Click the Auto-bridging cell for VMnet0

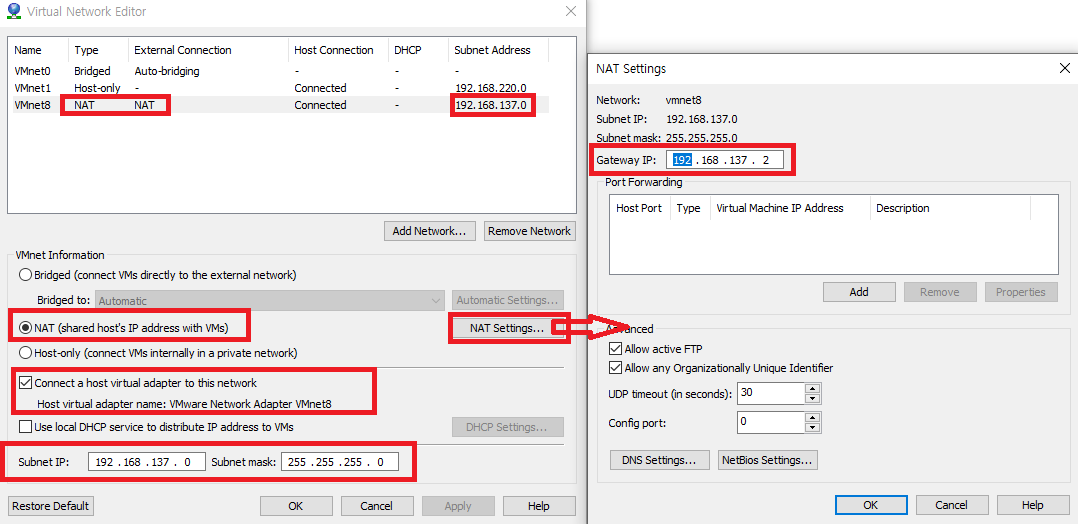pos(167,71)
